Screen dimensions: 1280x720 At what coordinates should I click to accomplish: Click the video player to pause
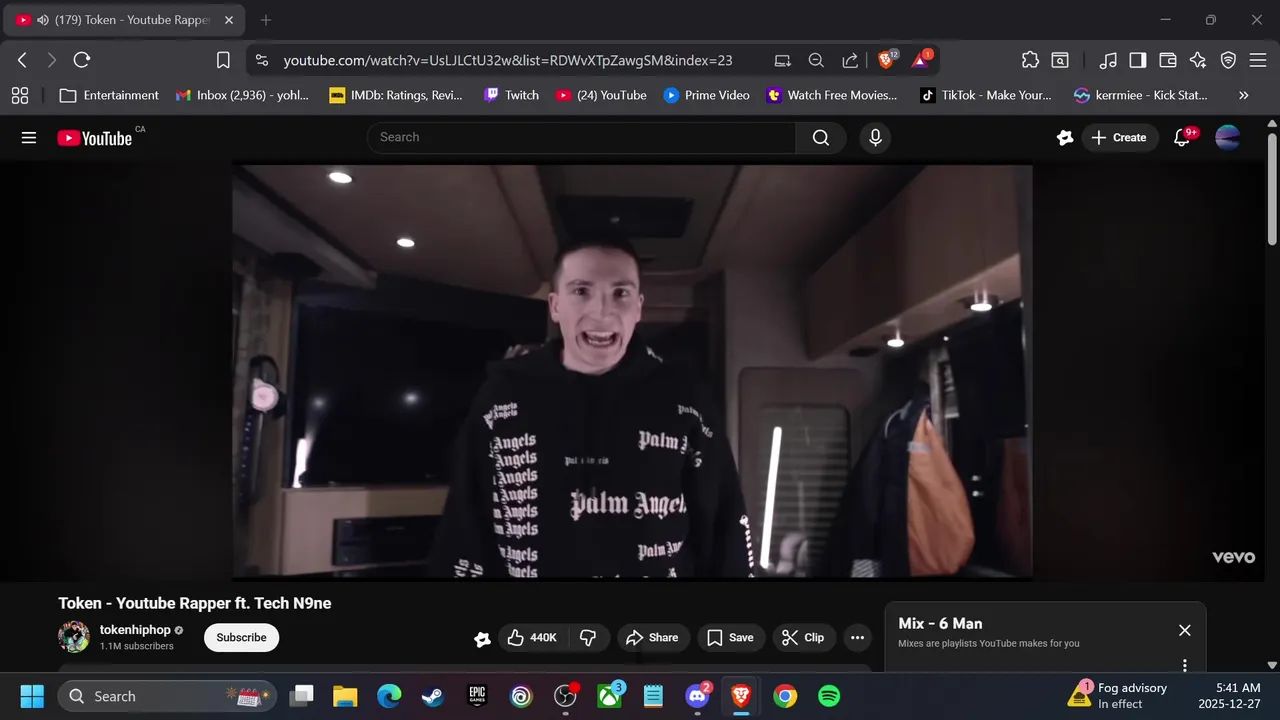(632, 372)
